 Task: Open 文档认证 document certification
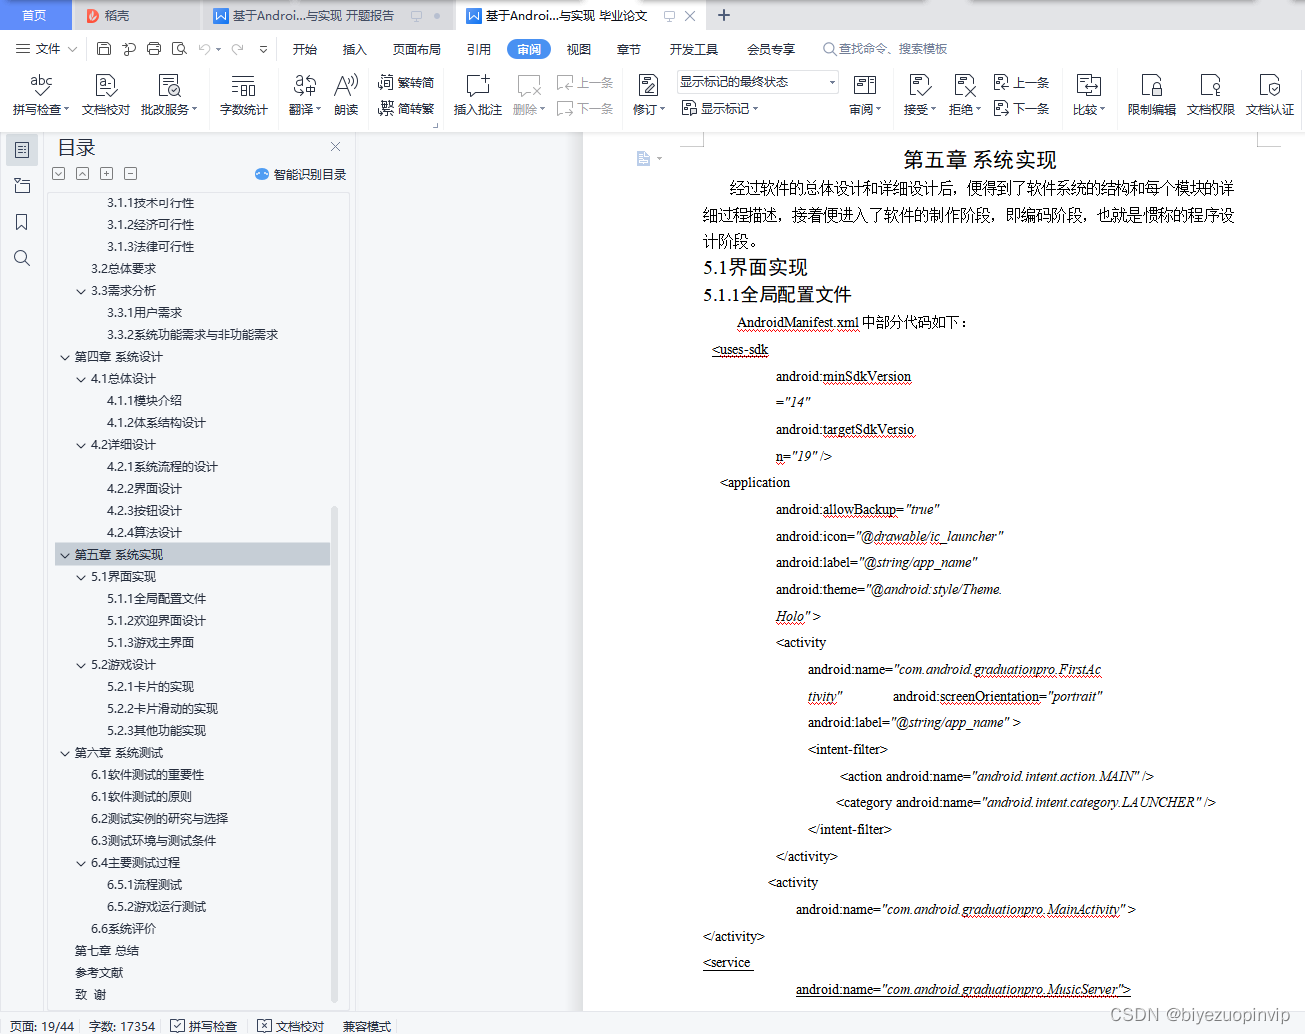[1270, 95]
